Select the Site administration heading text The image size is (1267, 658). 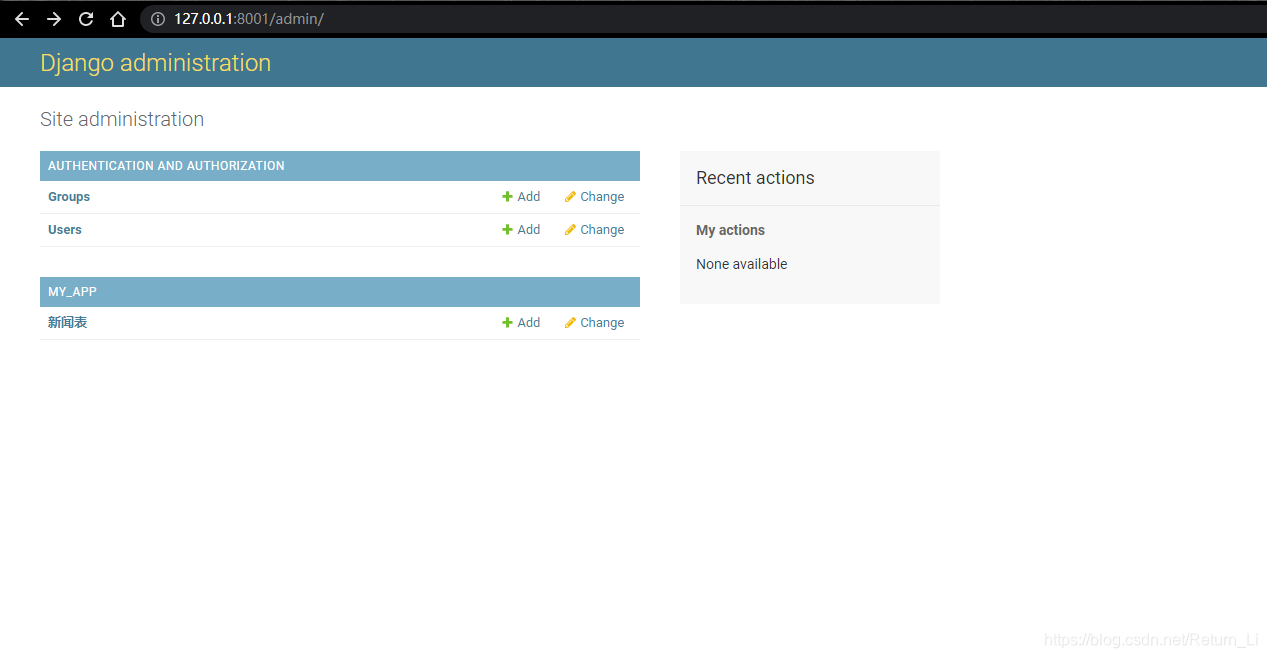tap(122, 119)
